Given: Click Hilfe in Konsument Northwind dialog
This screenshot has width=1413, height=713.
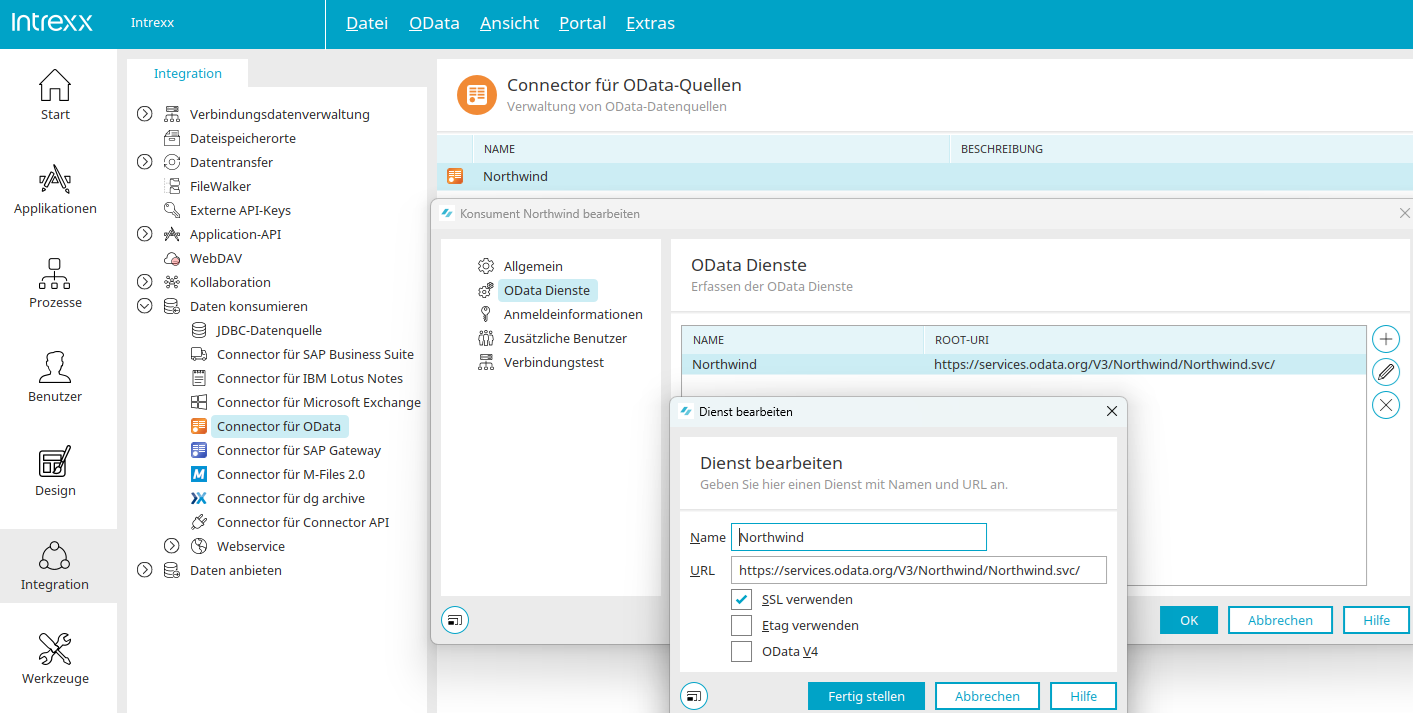Looking at the screenshot, I should 1376,620.
